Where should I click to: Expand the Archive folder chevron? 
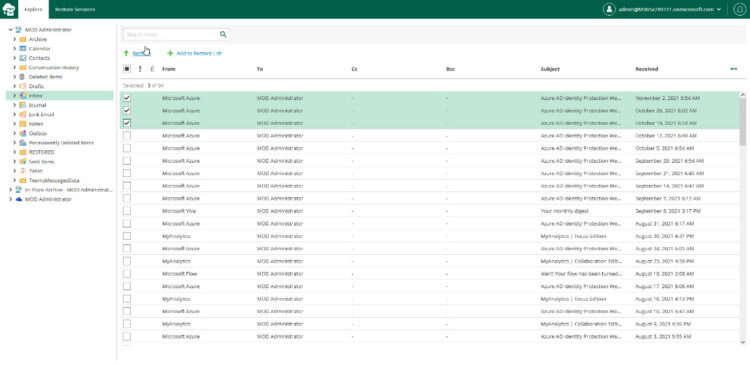coord(15,39)
